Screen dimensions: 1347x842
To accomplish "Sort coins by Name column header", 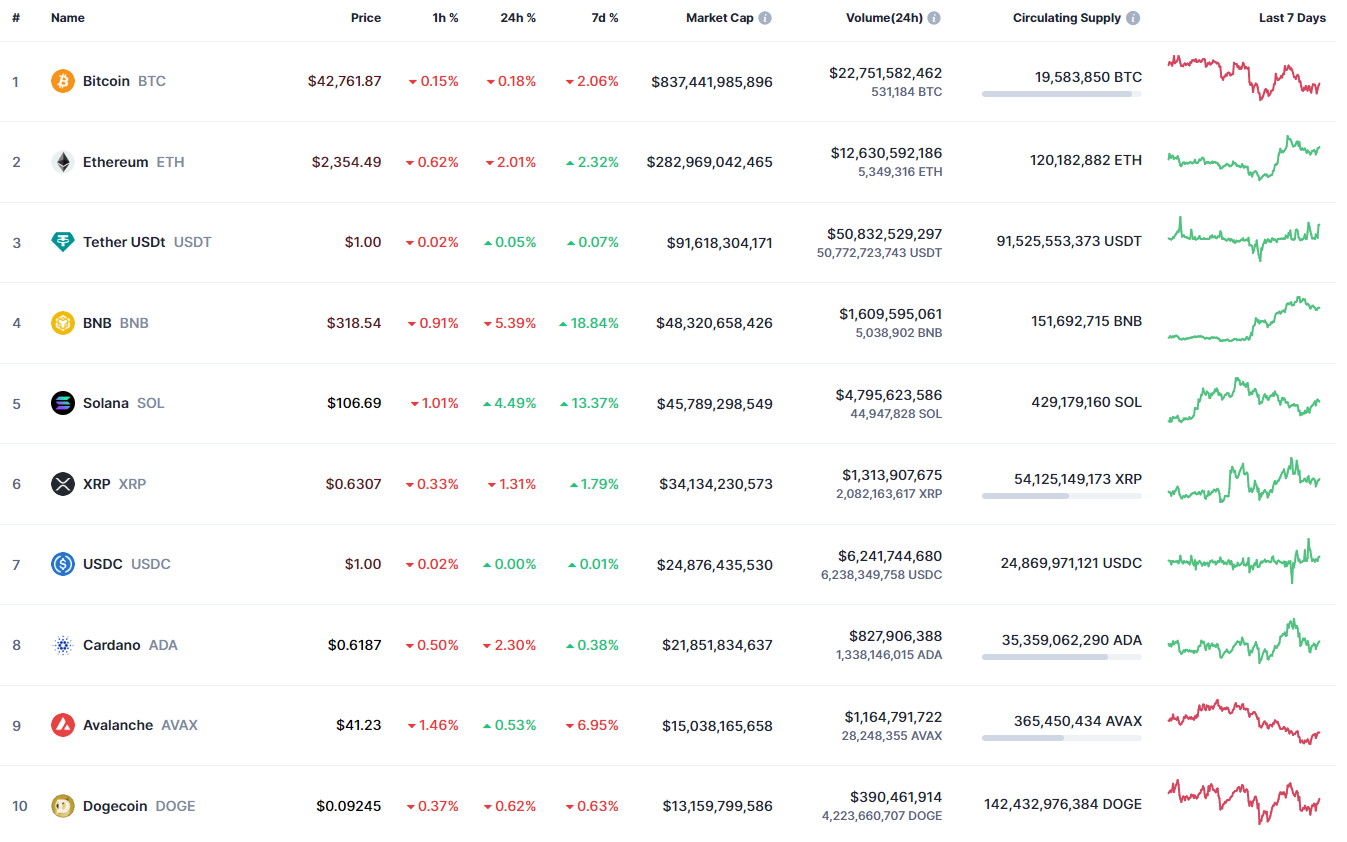I will pos(68,18).
